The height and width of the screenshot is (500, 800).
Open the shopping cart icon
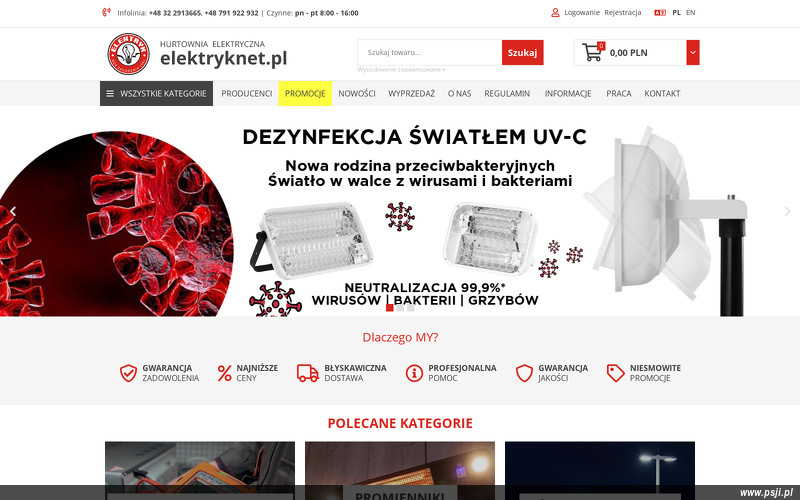point(592,53)
